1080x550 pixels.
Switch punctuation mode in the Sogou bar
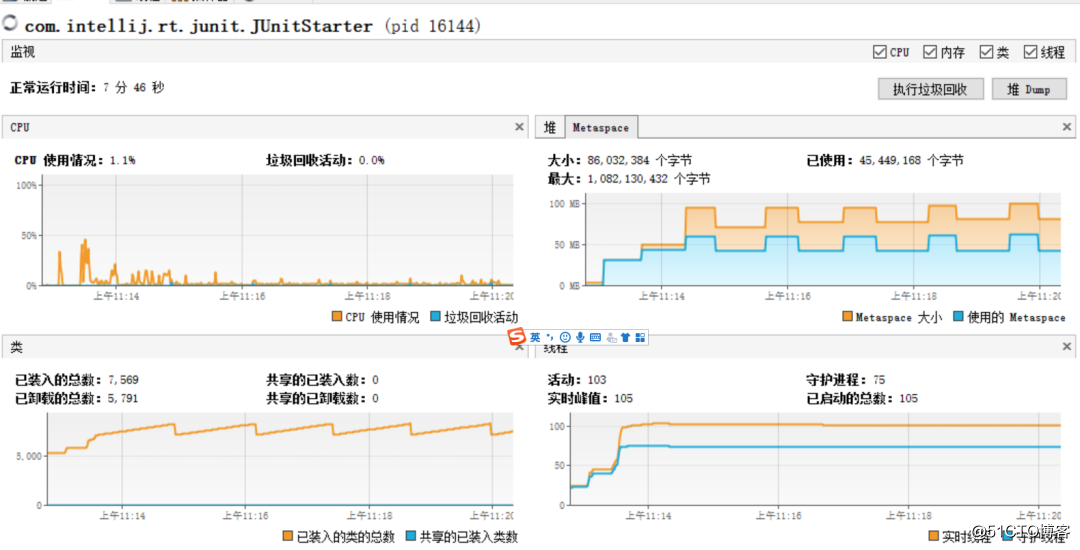coord(550,337)
